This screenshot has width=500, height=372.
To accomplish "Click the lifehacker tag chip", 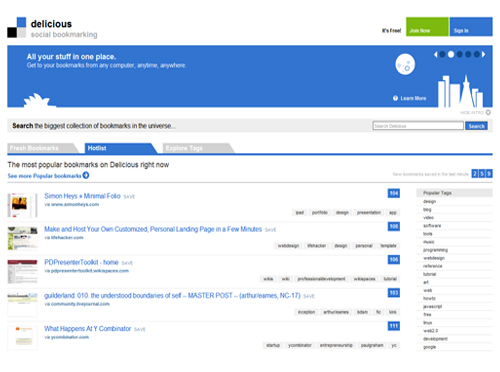I will [316, 246].
